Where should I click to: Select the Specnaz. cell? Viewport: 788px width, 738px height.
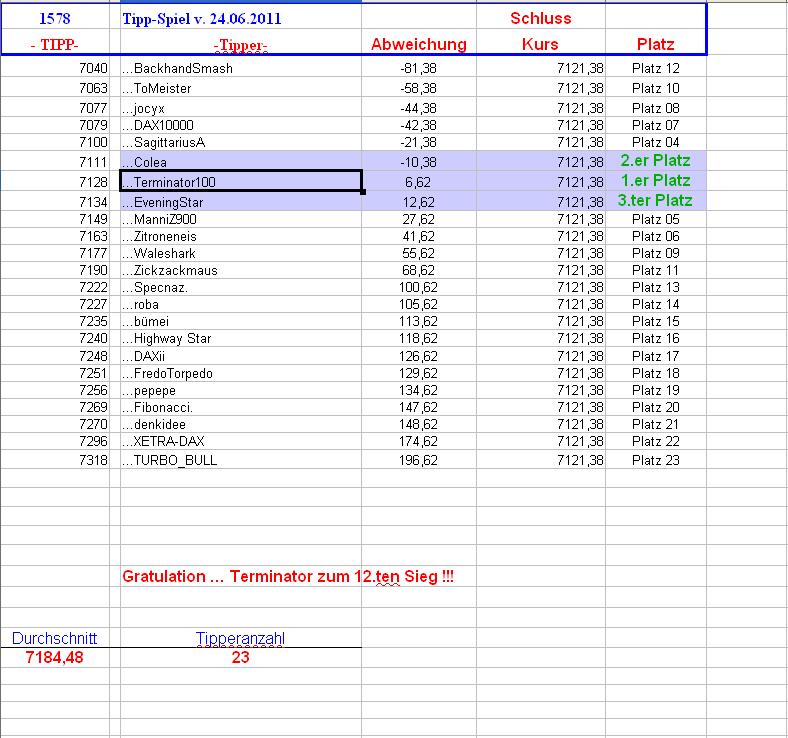tap(241, 287)
